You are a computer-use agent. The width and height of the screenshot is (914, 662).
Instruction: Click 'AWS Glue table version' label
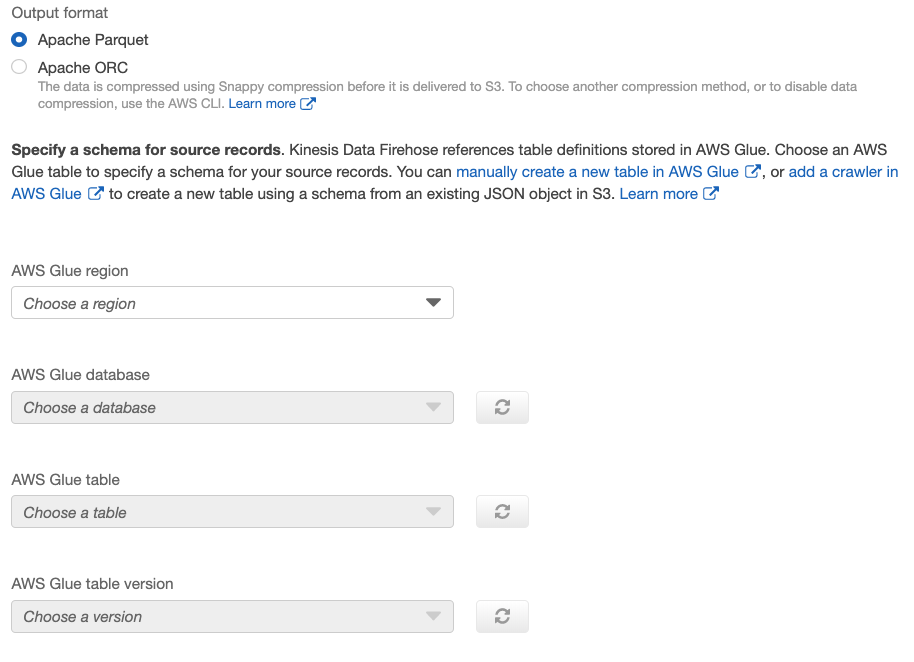click(92, 584)
